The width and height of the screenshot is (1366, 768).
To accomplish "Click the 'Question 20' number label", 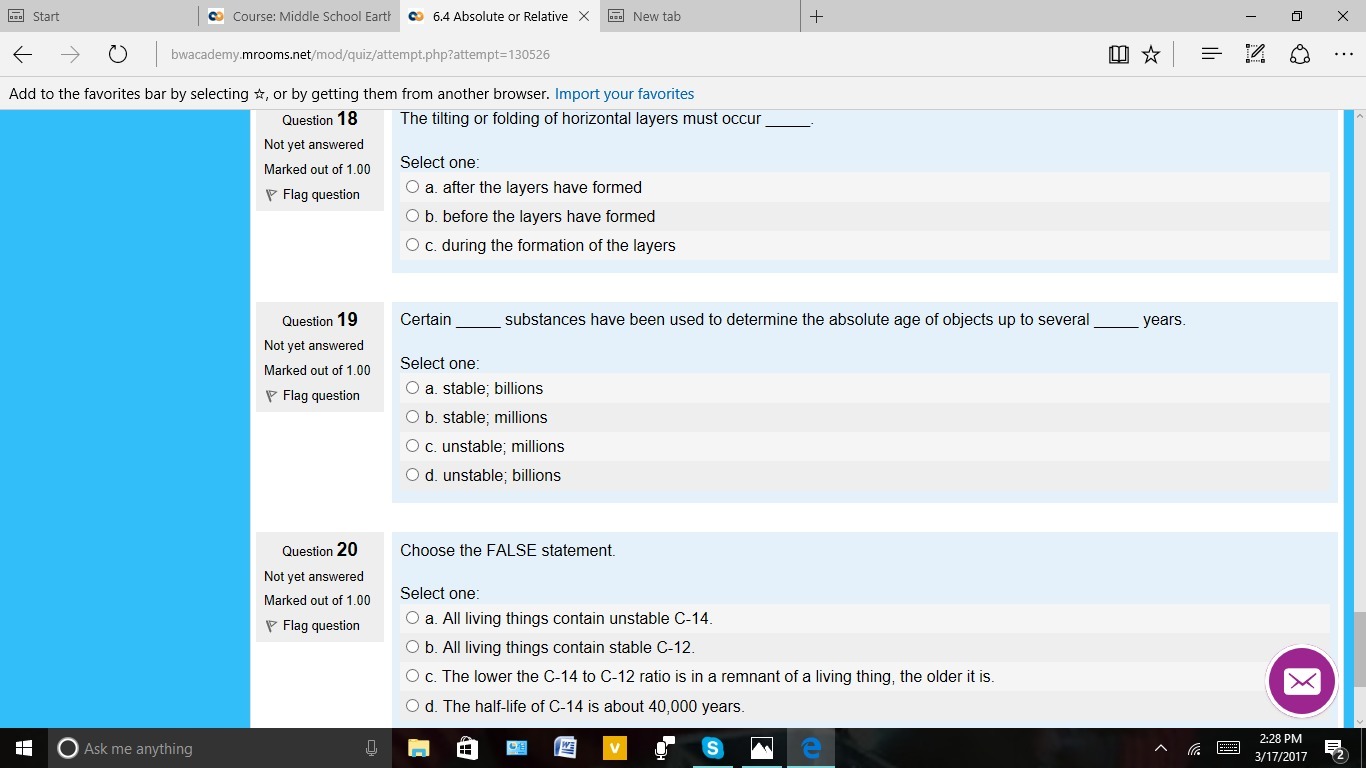I will 320,550.
